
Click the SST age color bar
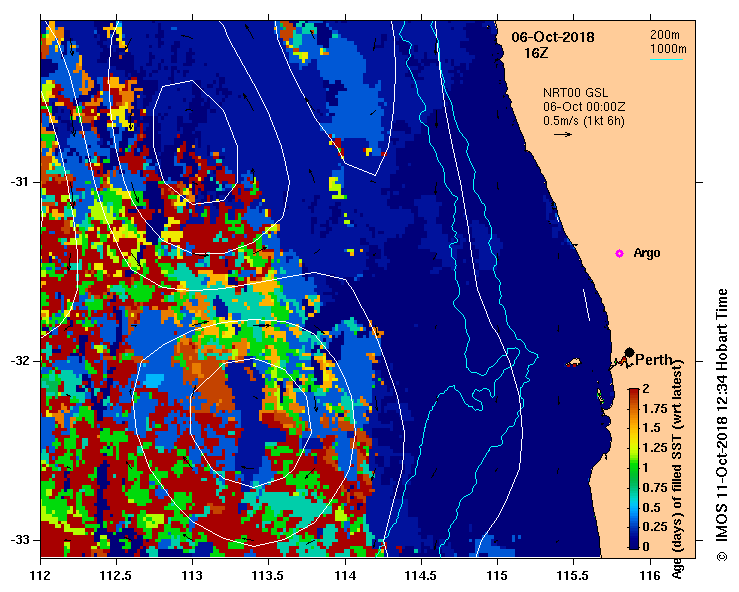pos(634,469)
